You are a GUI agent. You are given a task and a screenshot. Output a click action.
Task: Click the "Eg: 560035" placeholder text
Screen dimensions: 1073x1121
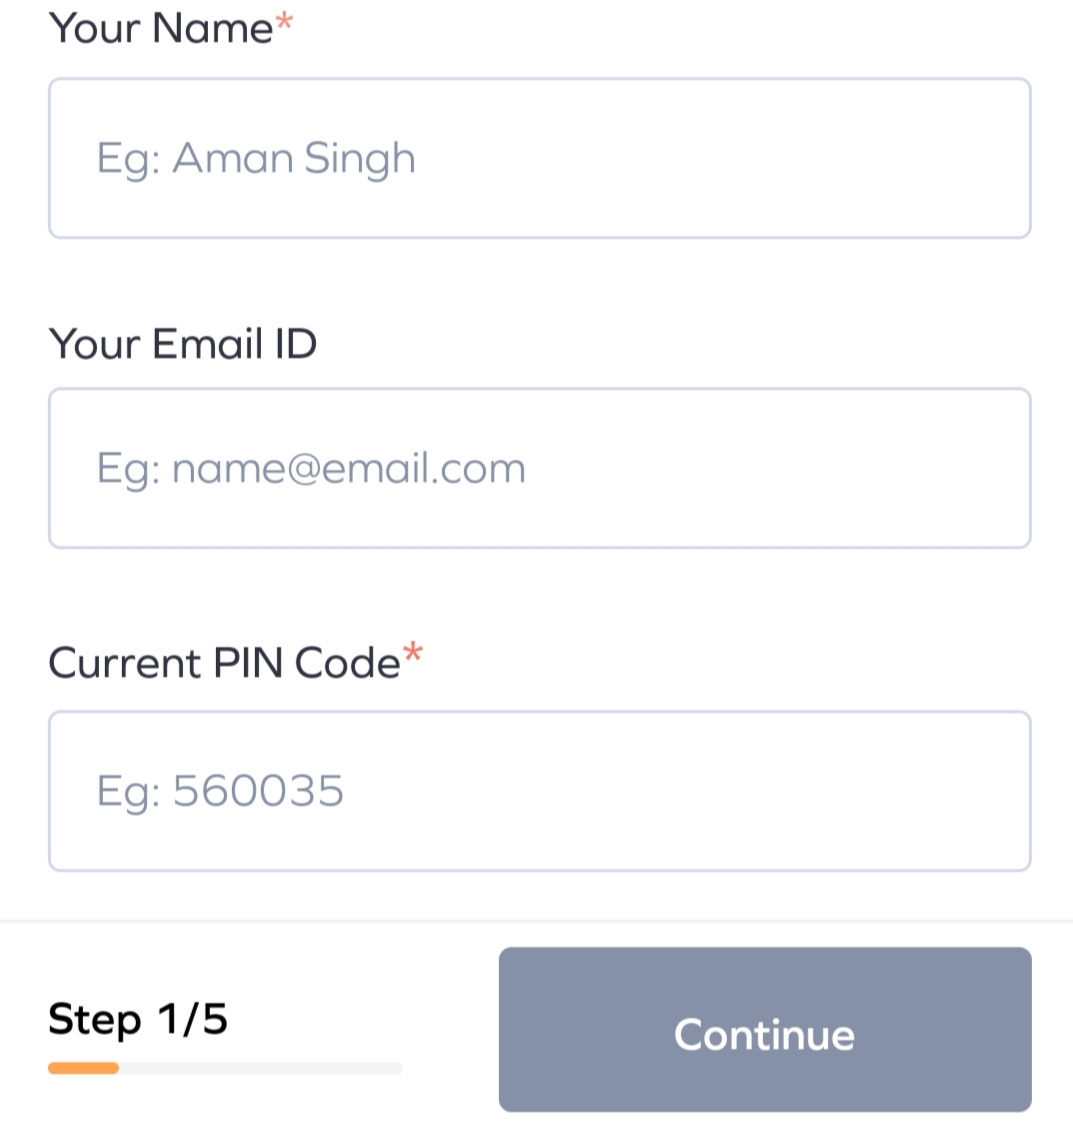pyautogui.click(x=220, y=792)
